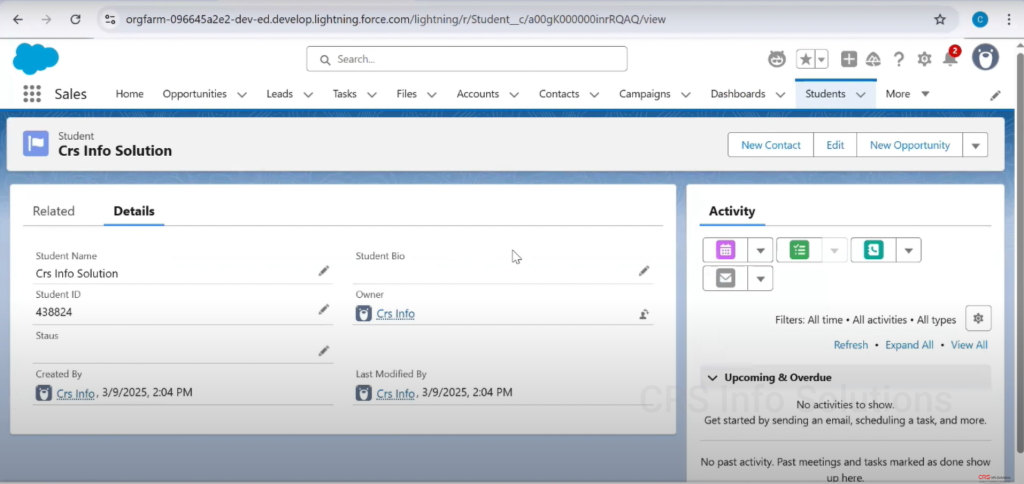Open the activity filter settings gear
1024x484 pixels.
[978, 318]
